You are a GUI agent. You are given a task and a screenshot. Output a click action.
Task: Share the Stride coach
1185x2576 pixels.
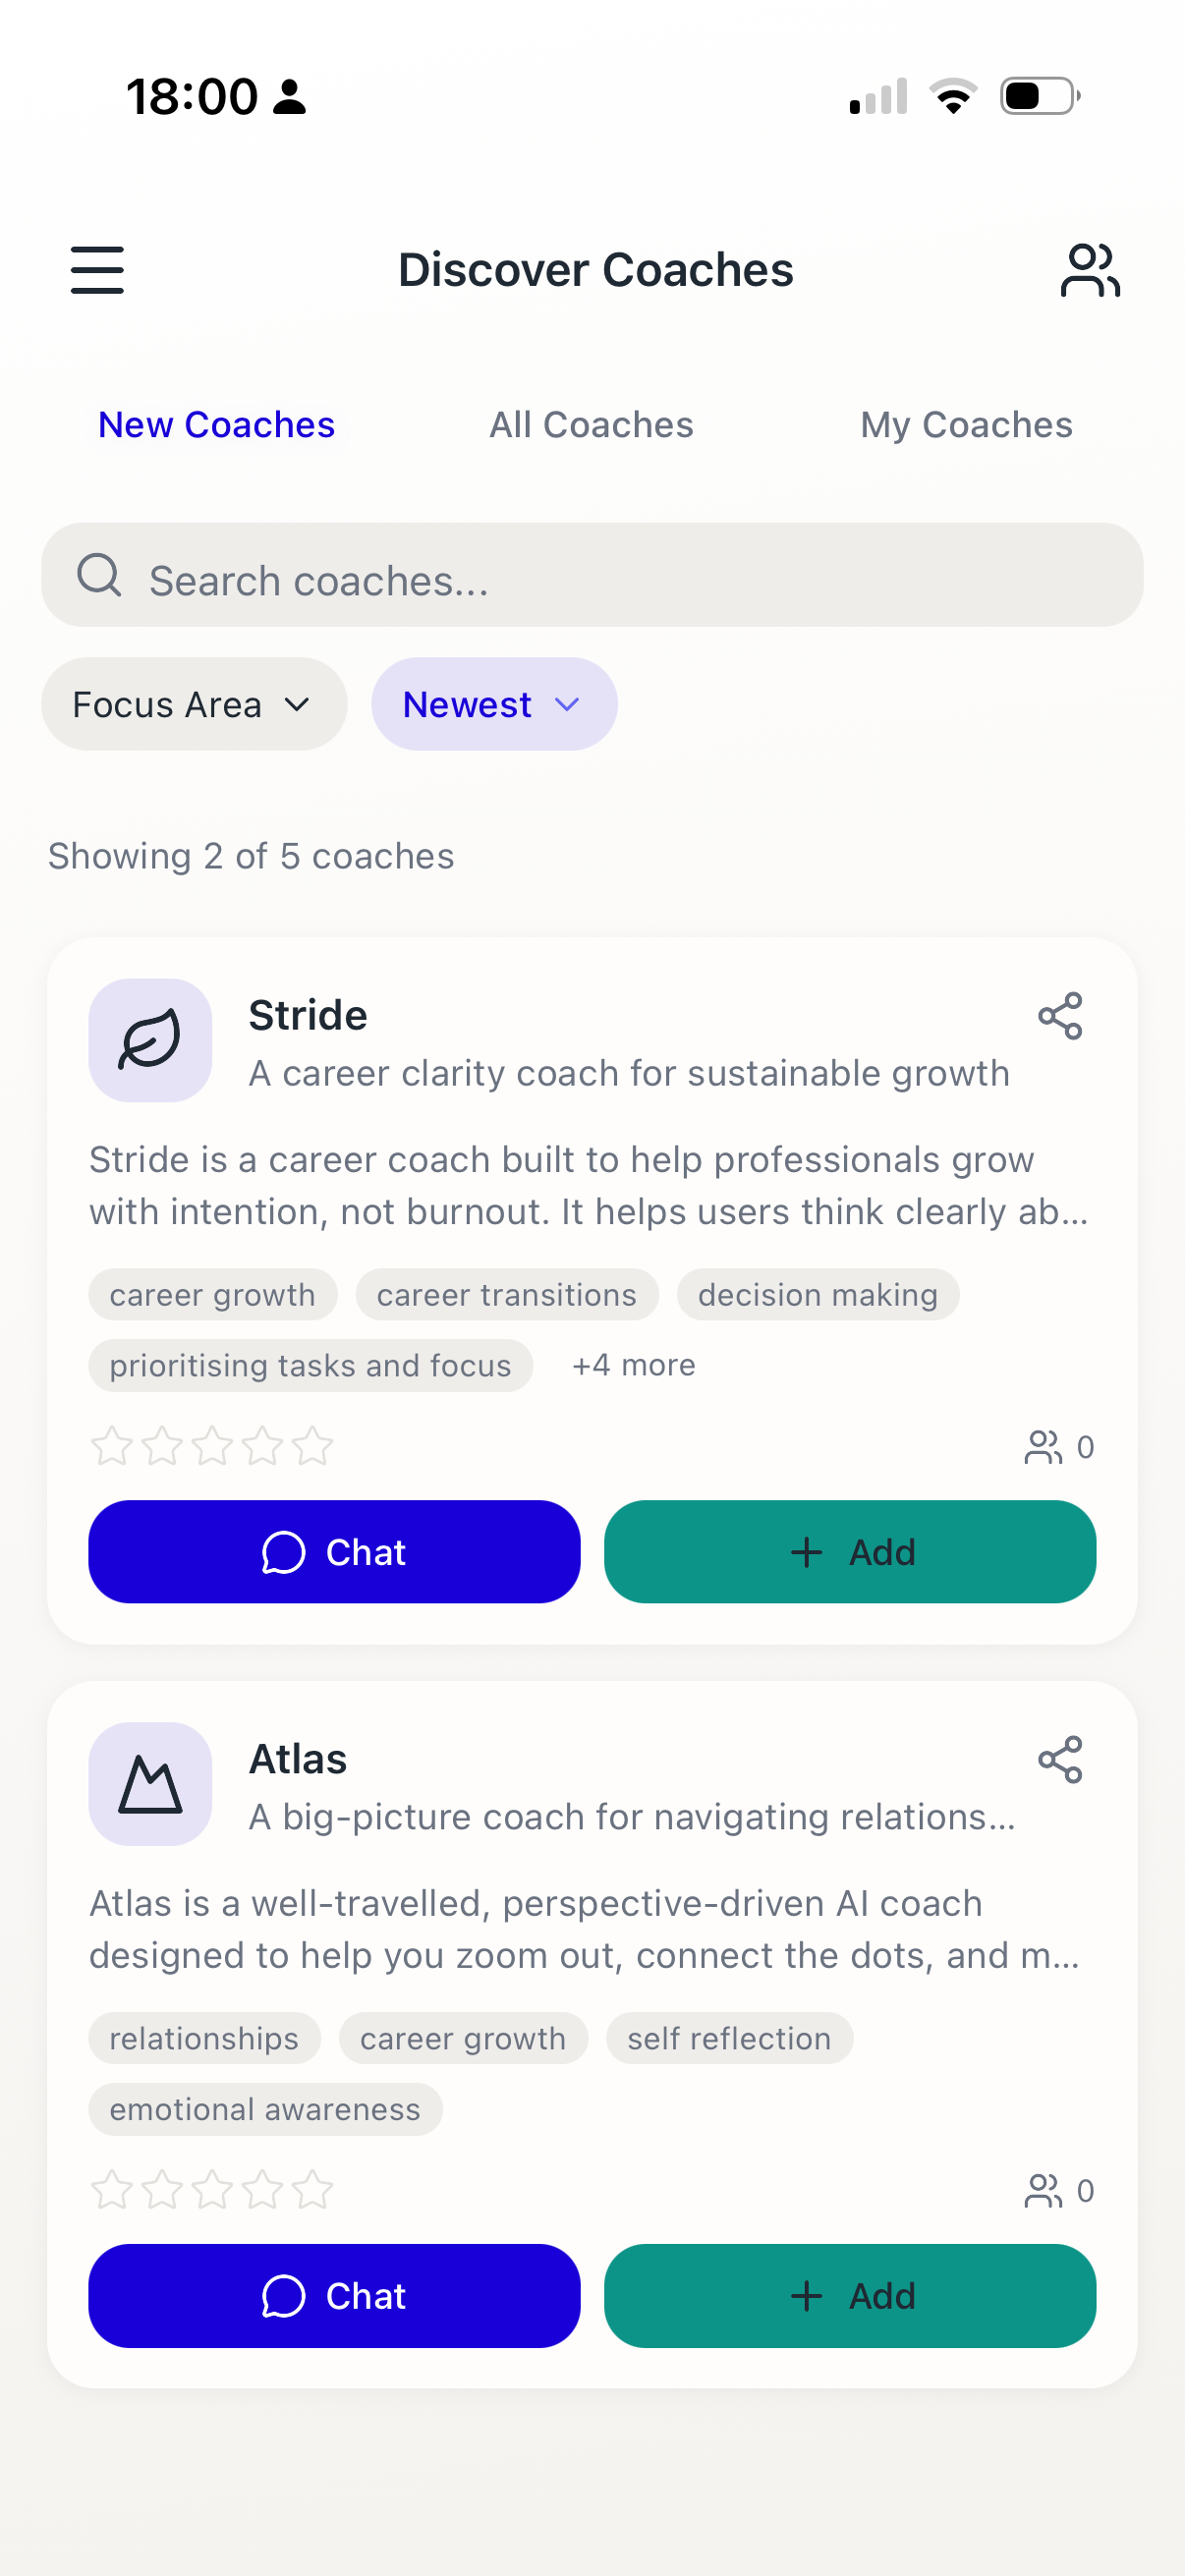pos(1060,1016)
